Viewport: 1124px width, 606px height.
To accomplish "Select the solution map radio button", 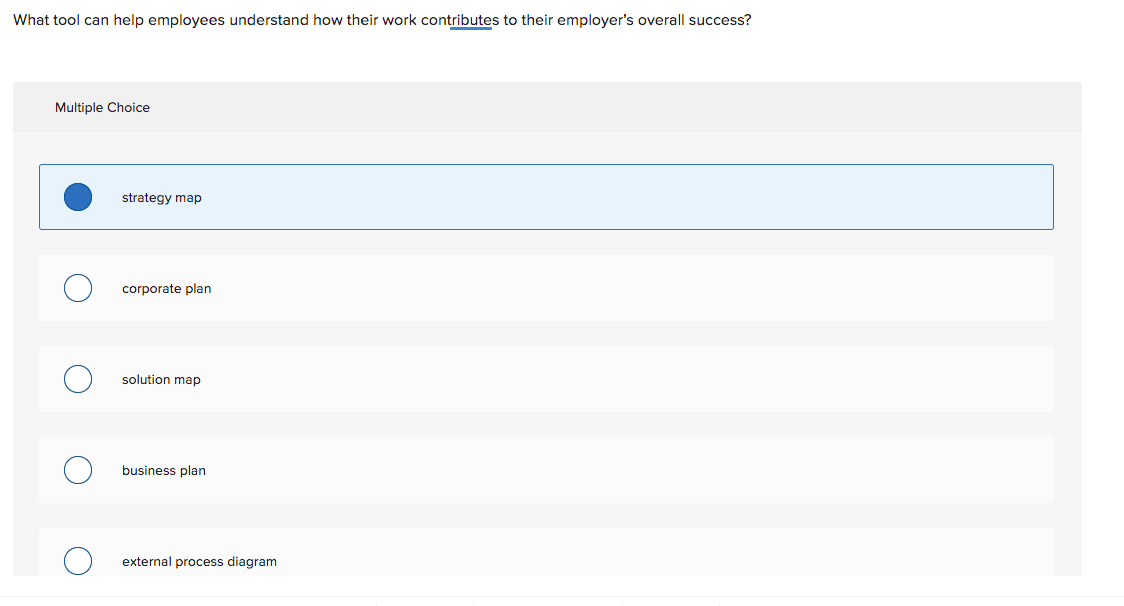I will (78, 379).
